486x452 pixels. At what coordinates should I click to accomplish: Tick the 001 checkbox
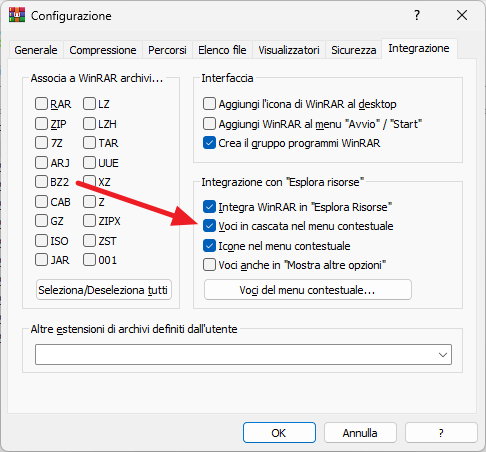coord(89,260)
